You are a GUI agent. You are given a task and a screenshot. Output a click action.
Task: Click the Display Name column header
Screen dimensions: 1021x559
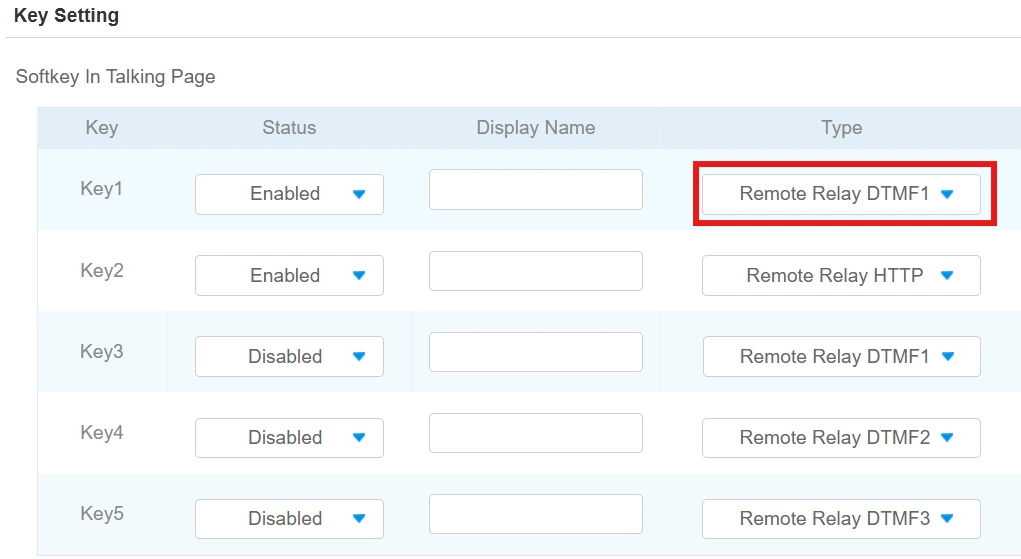(535, 128)
